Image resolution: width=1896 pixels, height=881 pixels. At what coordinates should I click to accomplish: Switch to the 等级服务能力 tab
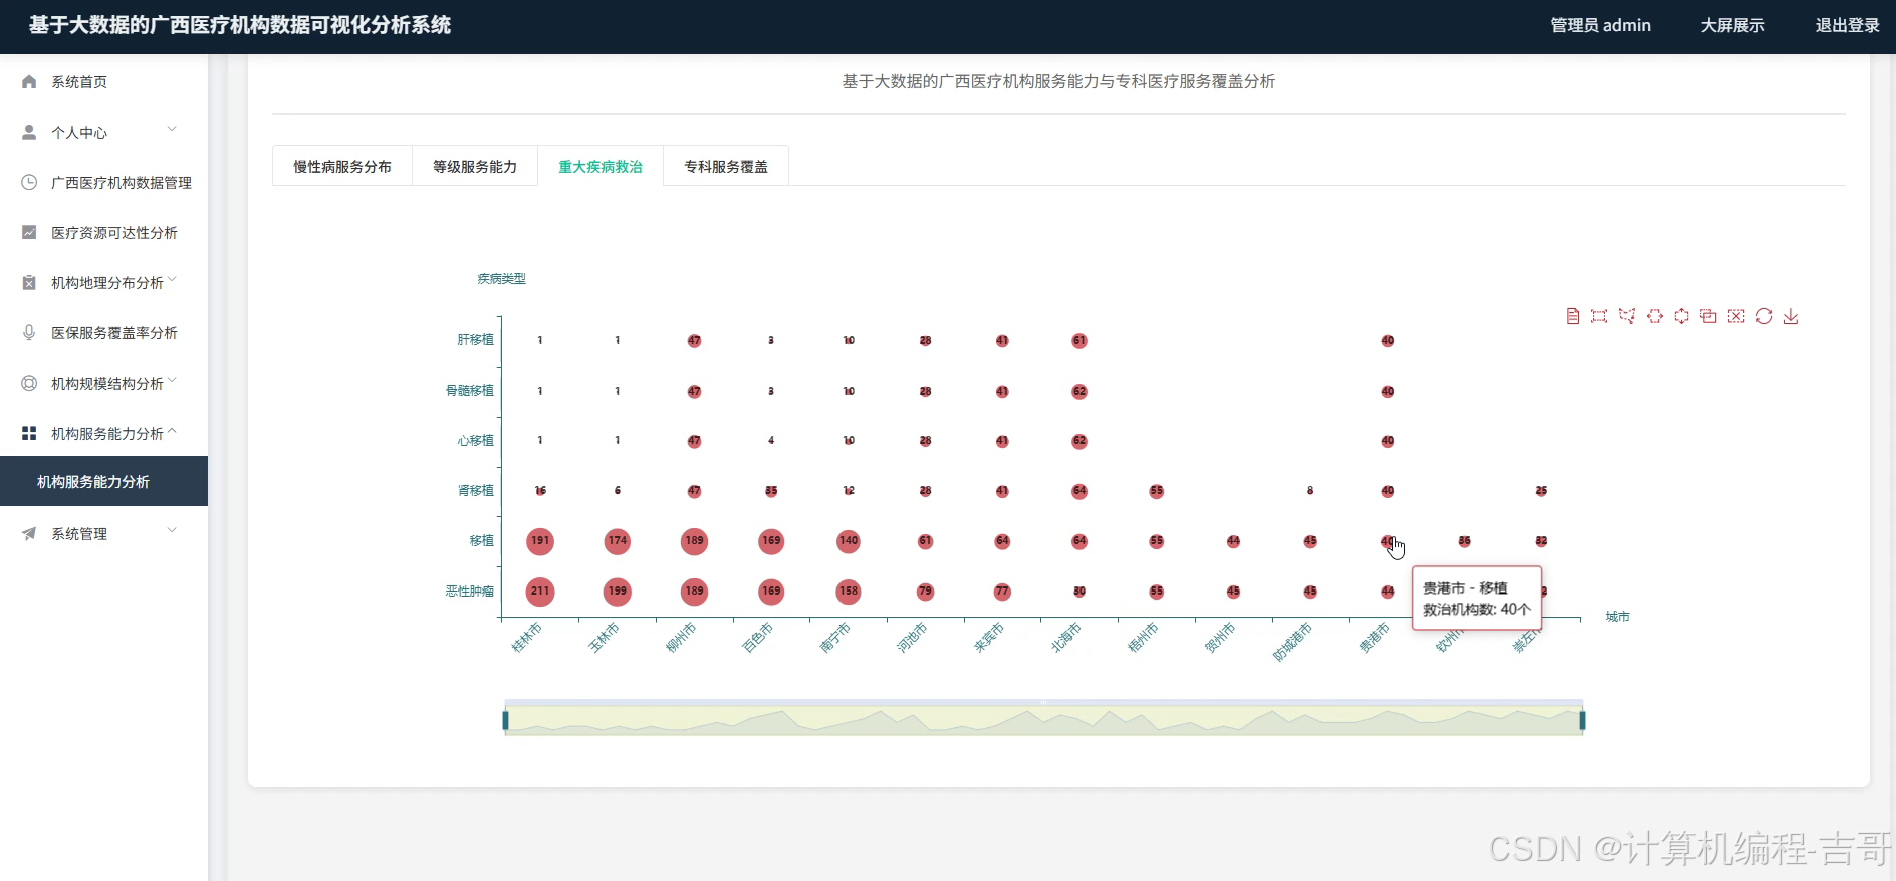click(x=475, y=166)
